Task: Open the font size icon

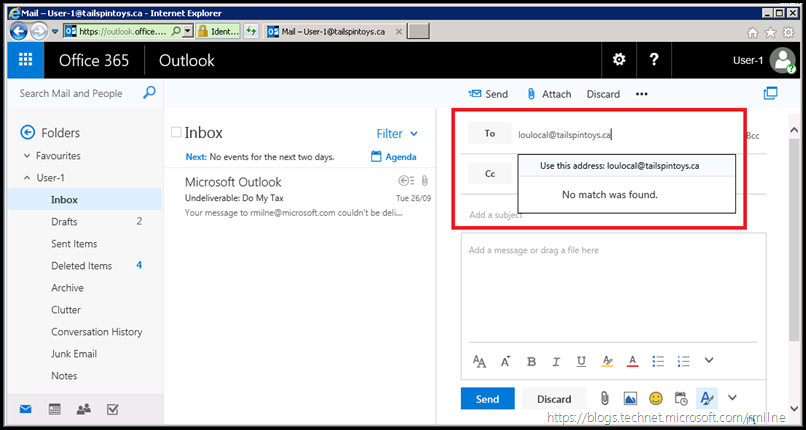Action: click(479, 361)
